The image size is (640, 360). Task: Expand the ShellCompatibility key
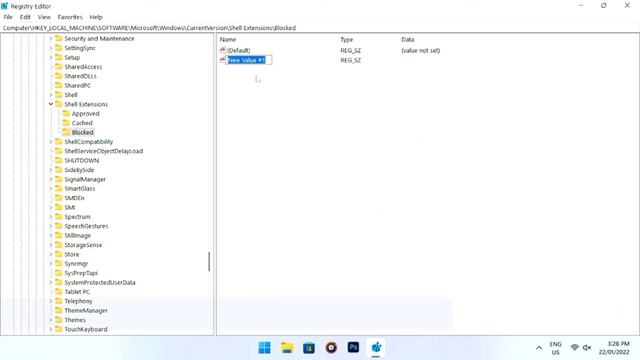[51, 142]
